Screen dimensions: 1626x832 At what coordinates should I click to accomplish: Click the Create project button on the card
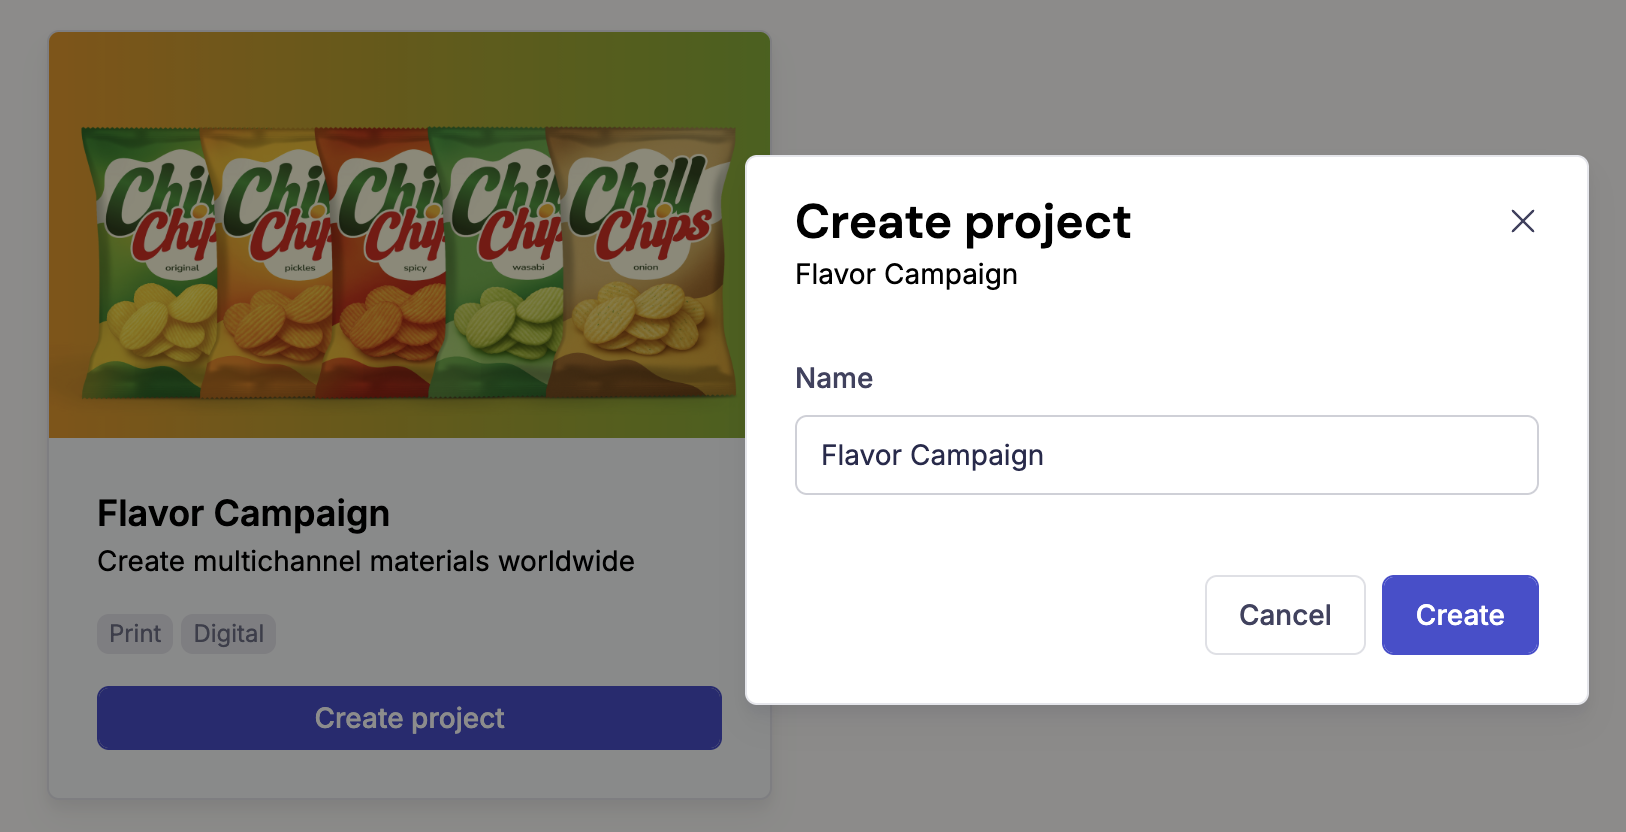[x=409, y=718]
